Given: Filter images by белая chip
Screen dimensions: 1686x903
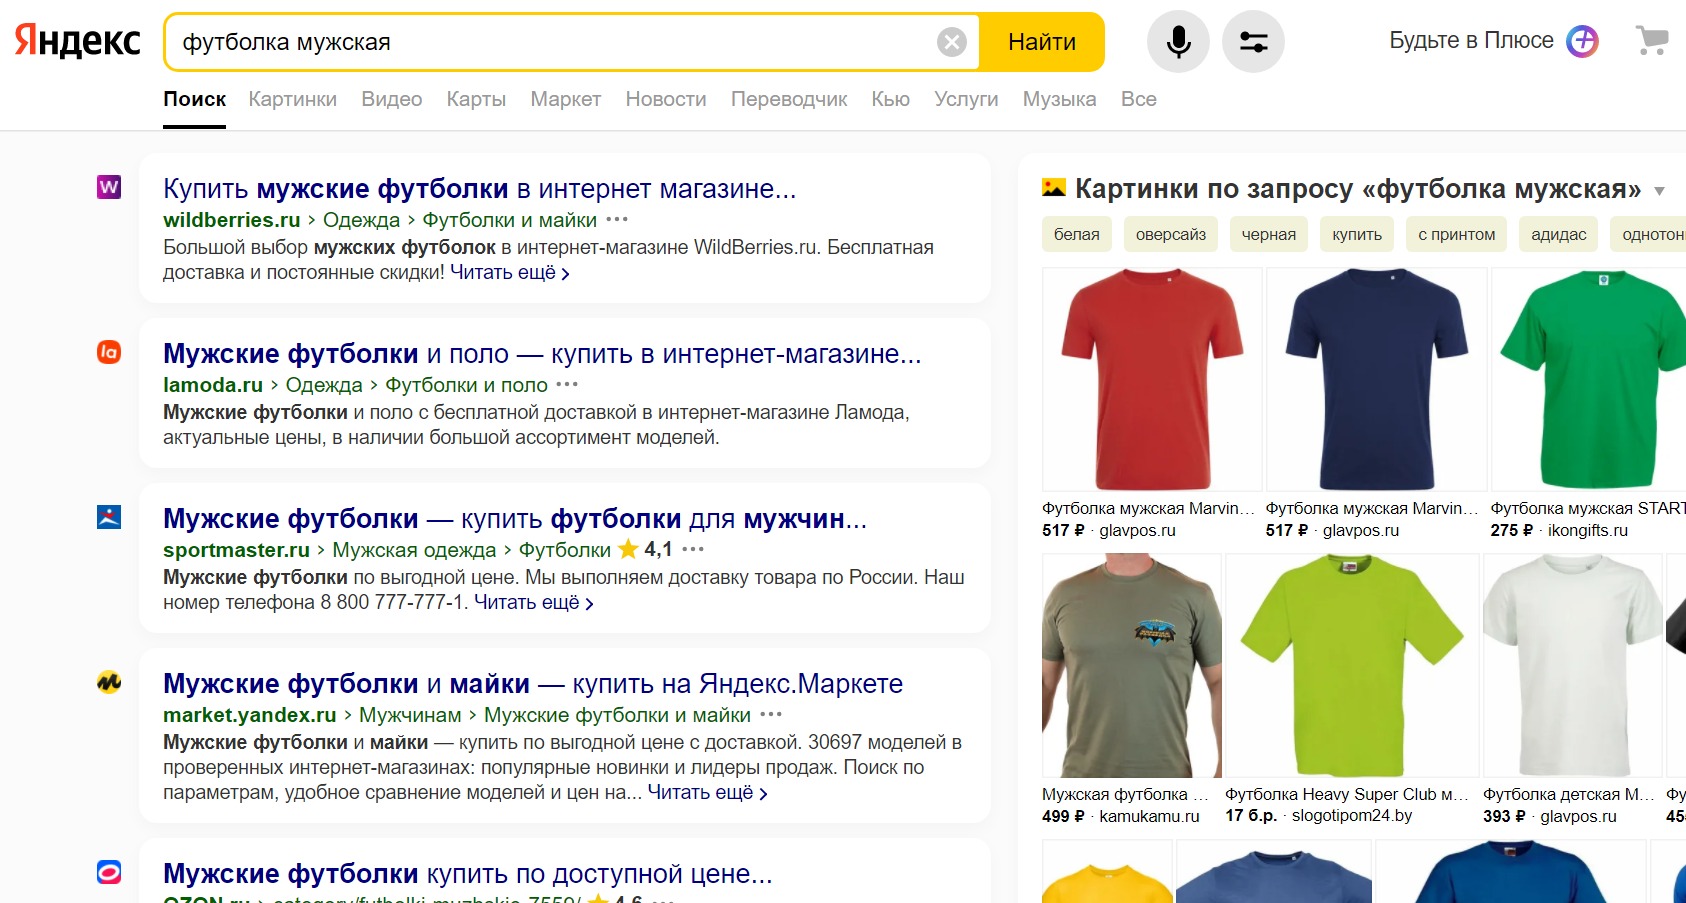Looking at the screenshot, I should [1076, 234].
